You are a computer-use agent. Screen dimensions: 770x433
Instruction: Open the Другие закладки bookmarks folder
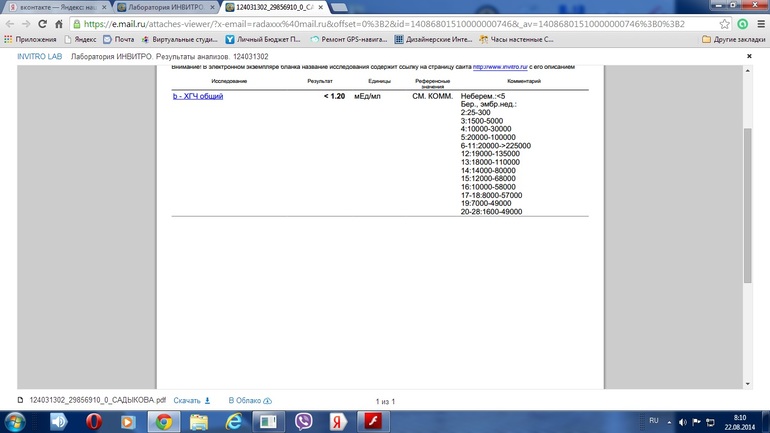[733, 40]
